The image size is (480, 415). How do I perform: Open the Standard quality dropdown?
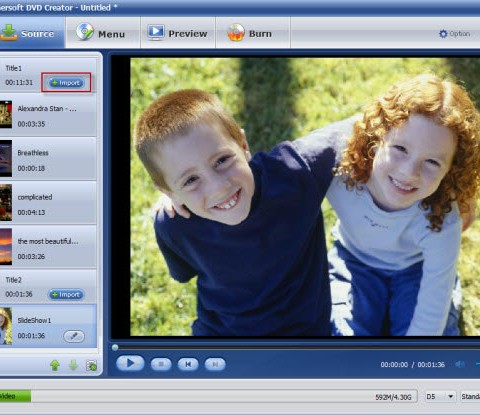[470, 396]
